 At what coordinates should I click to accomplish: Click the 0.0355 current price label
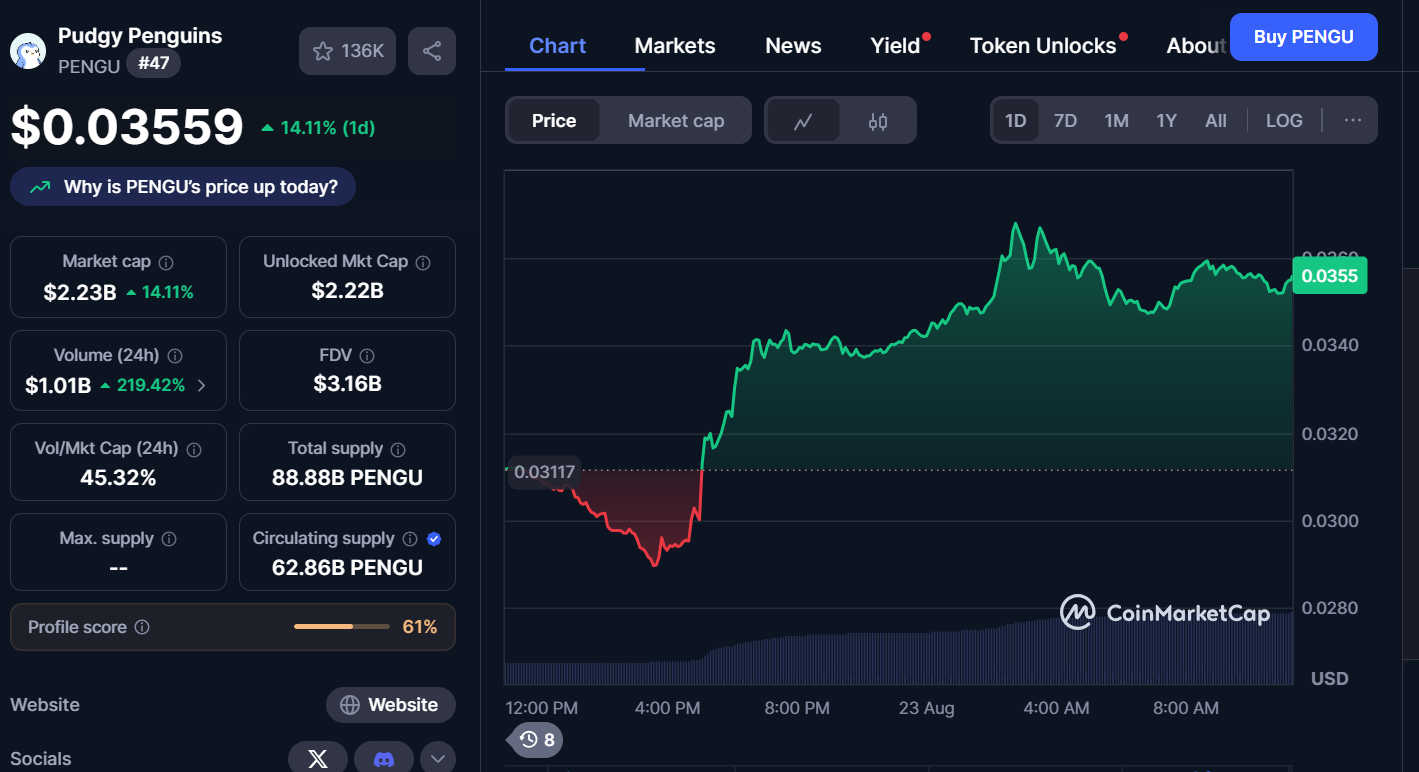coord(1330,276)
